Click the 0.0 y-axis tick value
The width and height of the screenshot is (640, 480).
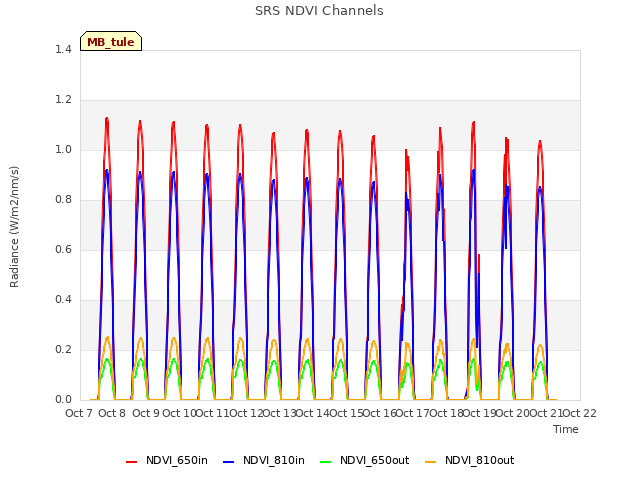pyautogui.click(x=63, y=400)
